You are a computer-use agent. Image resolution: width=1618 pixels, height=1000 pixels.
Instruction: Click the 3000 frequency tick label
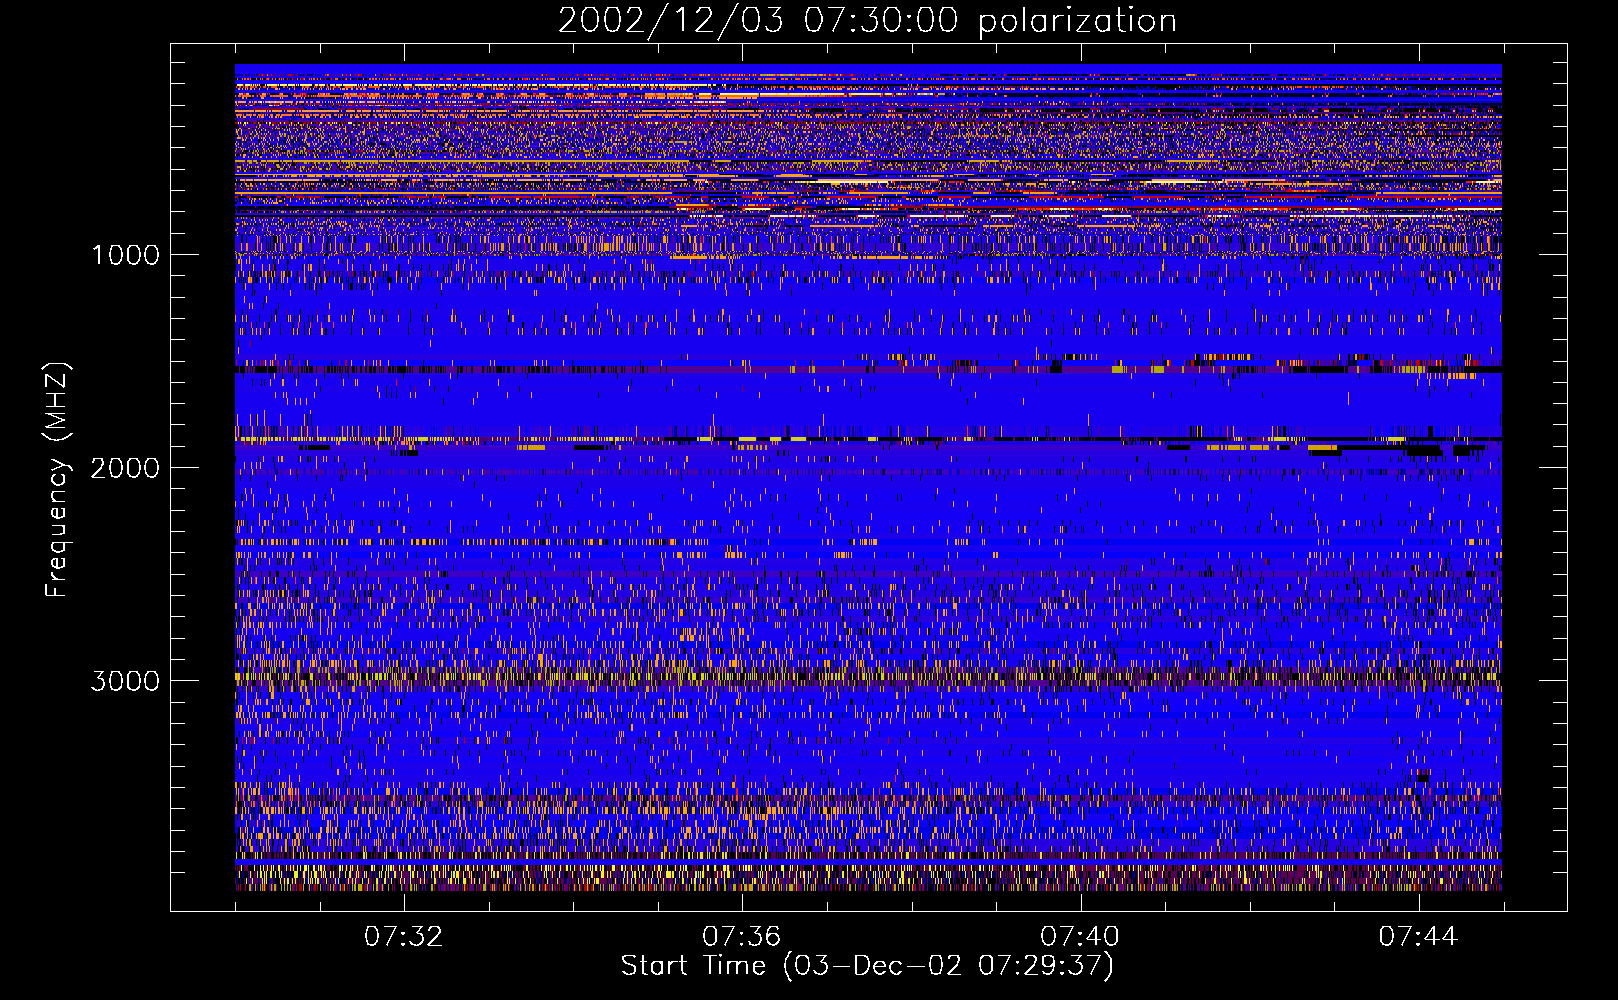(x=125, y=681)
